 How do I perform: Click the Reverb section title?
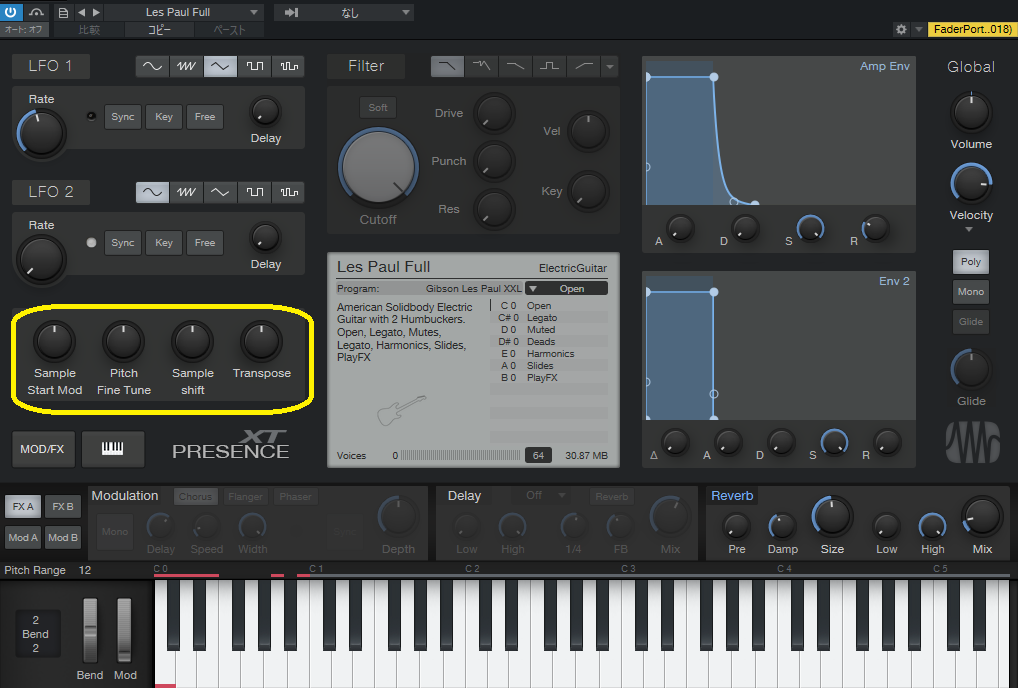pyautogui.click(x=732, y=495)
